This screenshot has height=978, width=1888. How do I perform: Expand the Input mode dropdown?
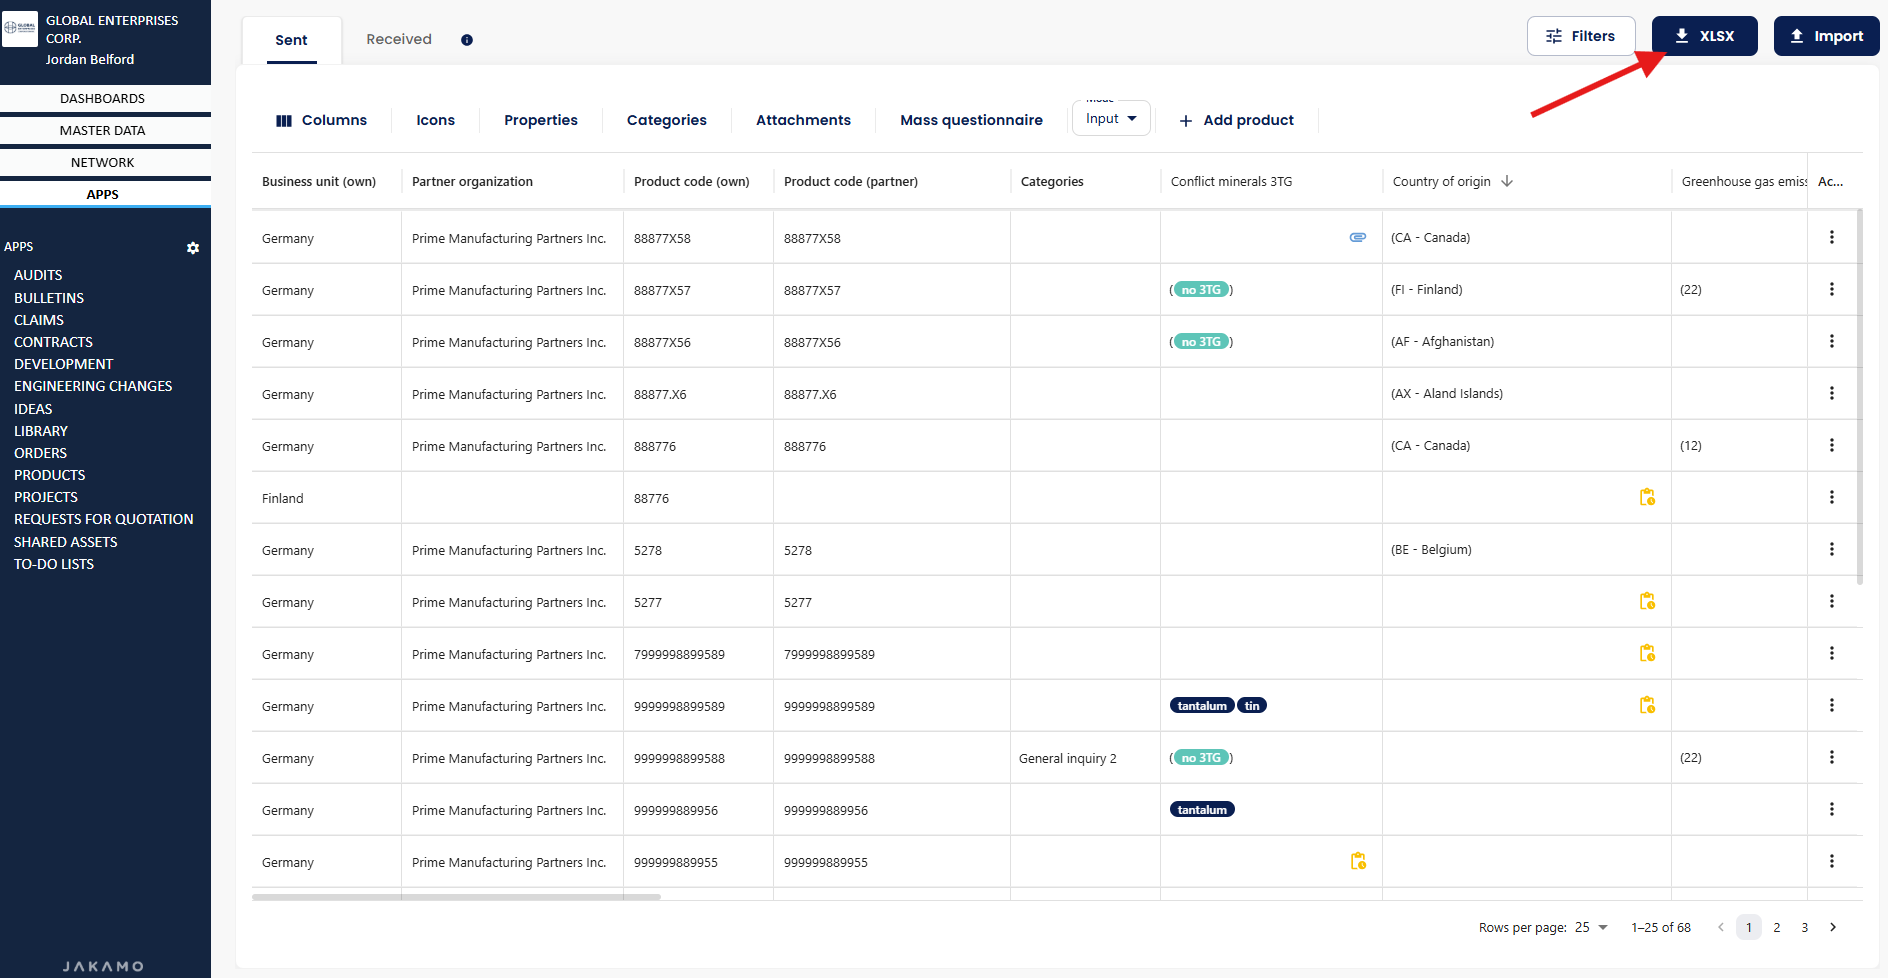pyautogui.click(x=1111, y=119)
